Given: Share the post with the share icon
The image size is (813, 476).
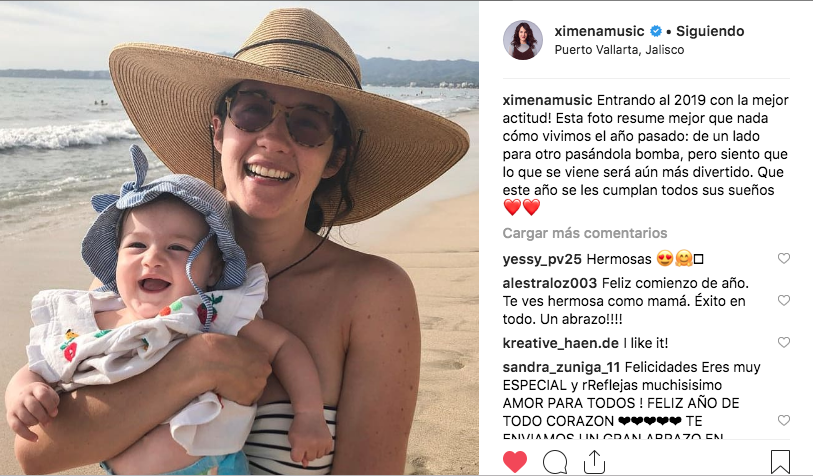Looking at the screenshot, I should pos(594,461).
